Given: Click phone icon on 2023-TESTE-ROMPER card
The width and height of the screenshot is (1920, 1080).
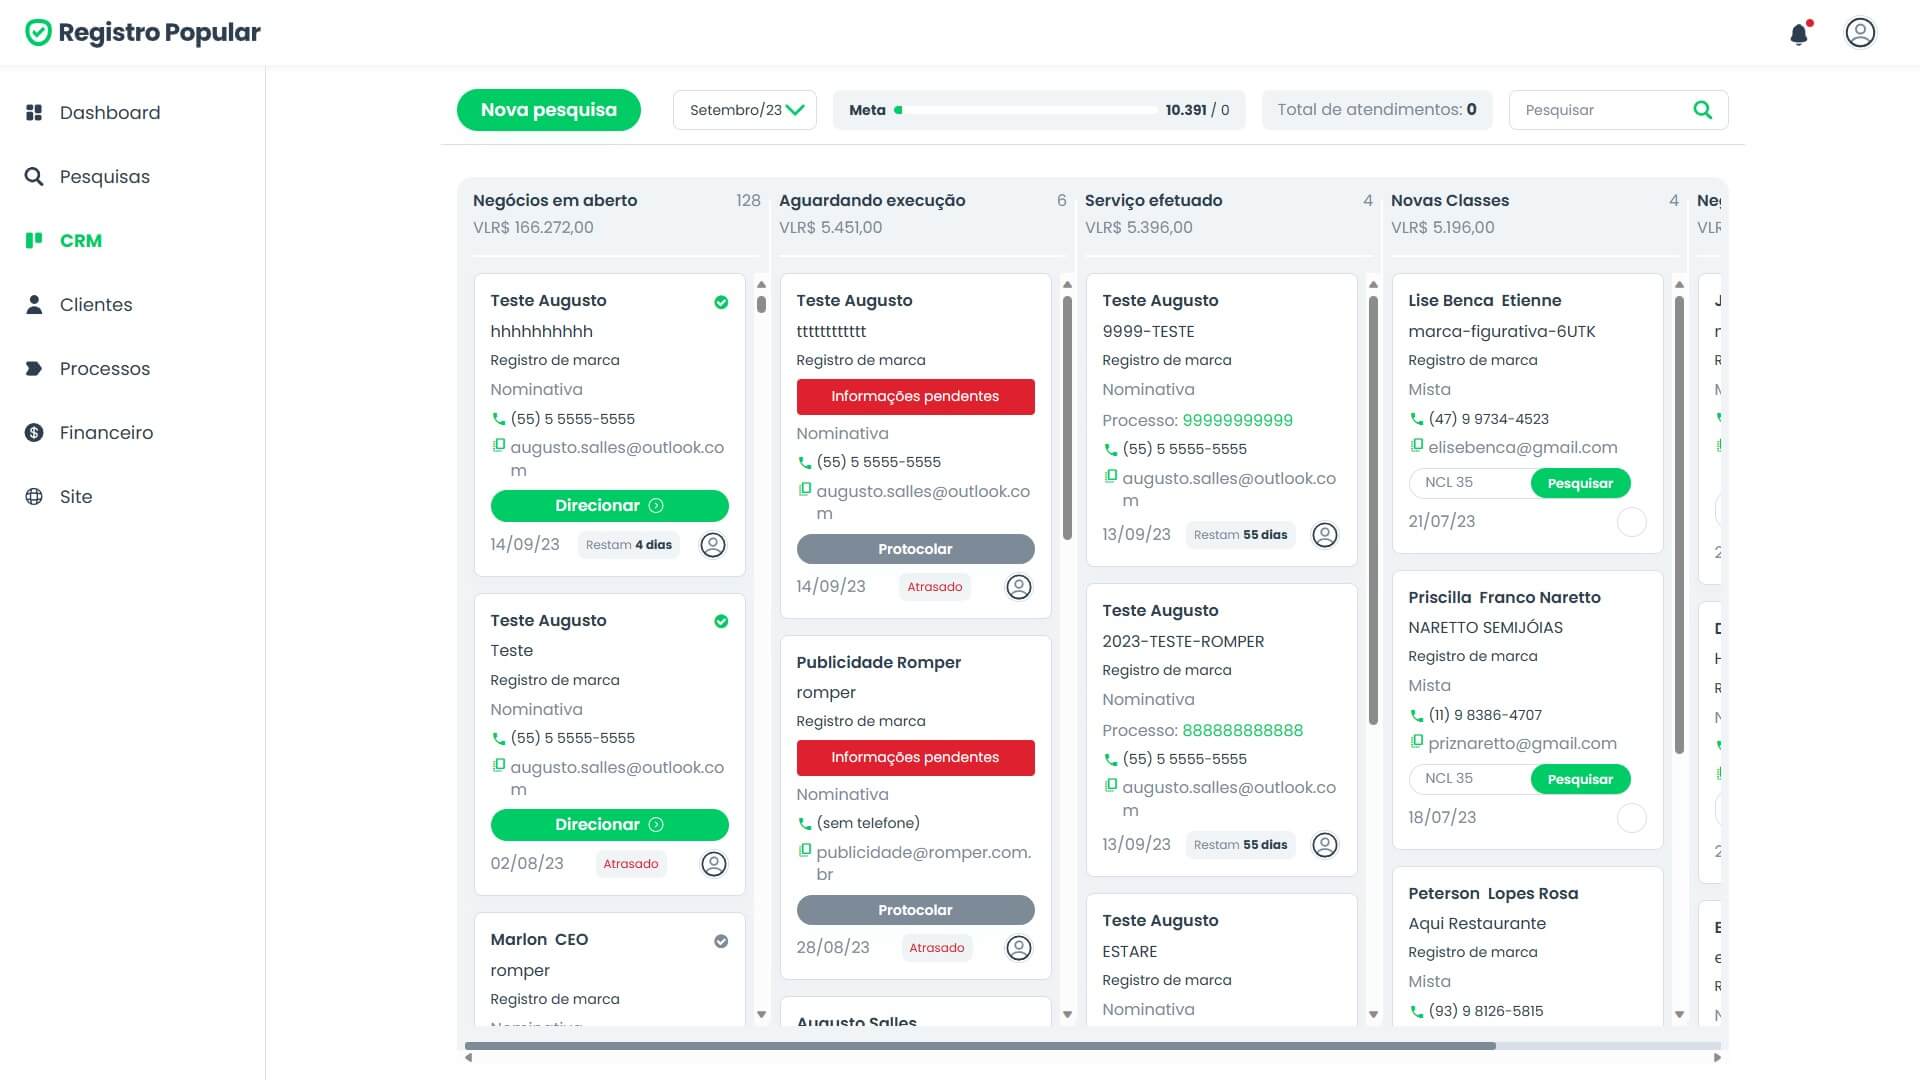Looking at the screenshot, I should pos(1110,759).
